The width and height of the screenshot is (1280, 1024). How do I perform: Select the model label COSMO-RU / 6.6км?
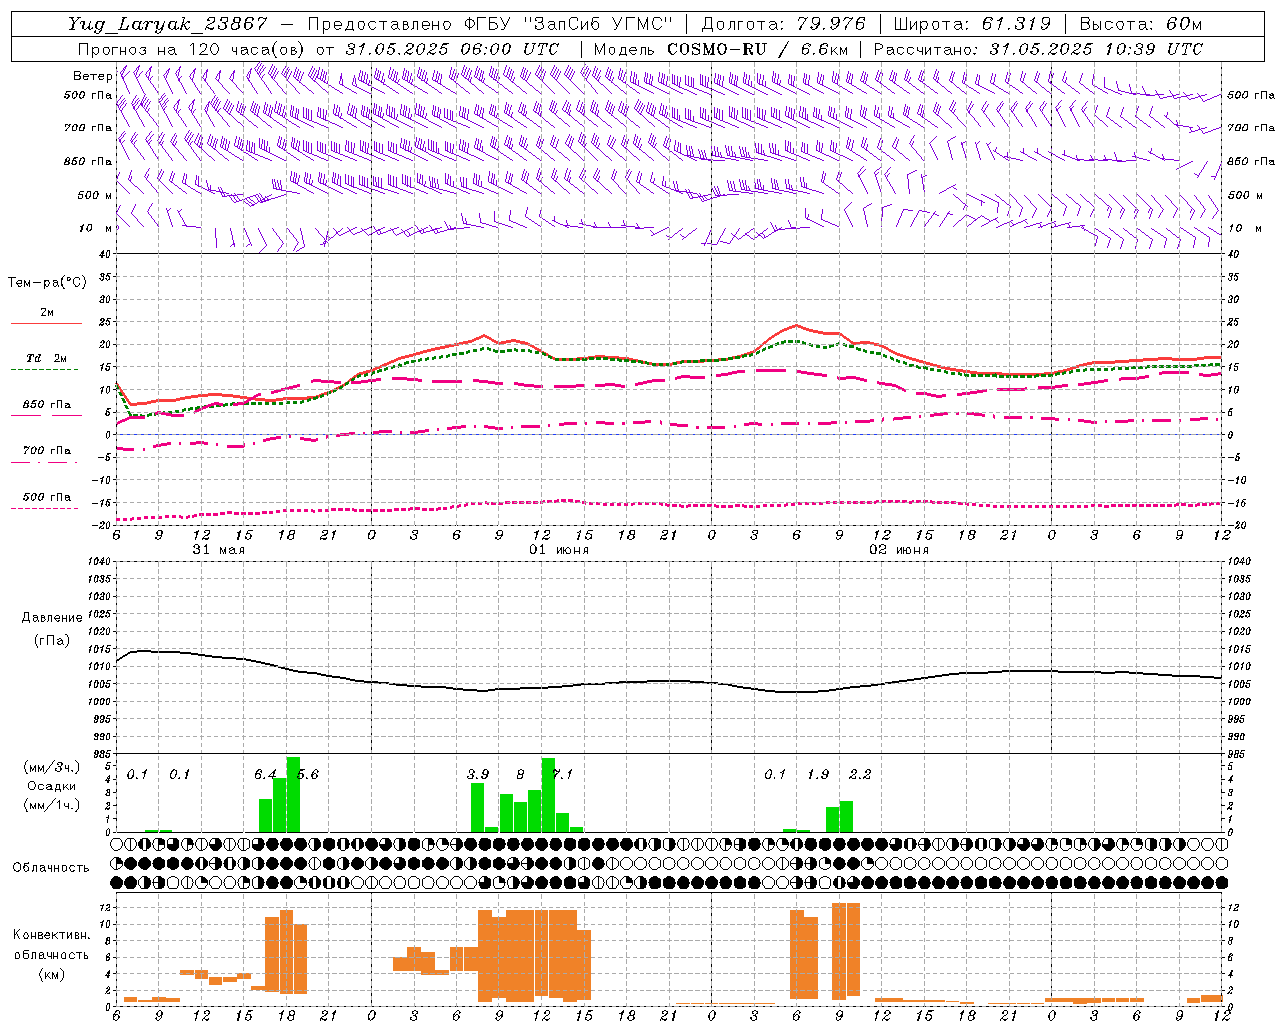[720, 49]
